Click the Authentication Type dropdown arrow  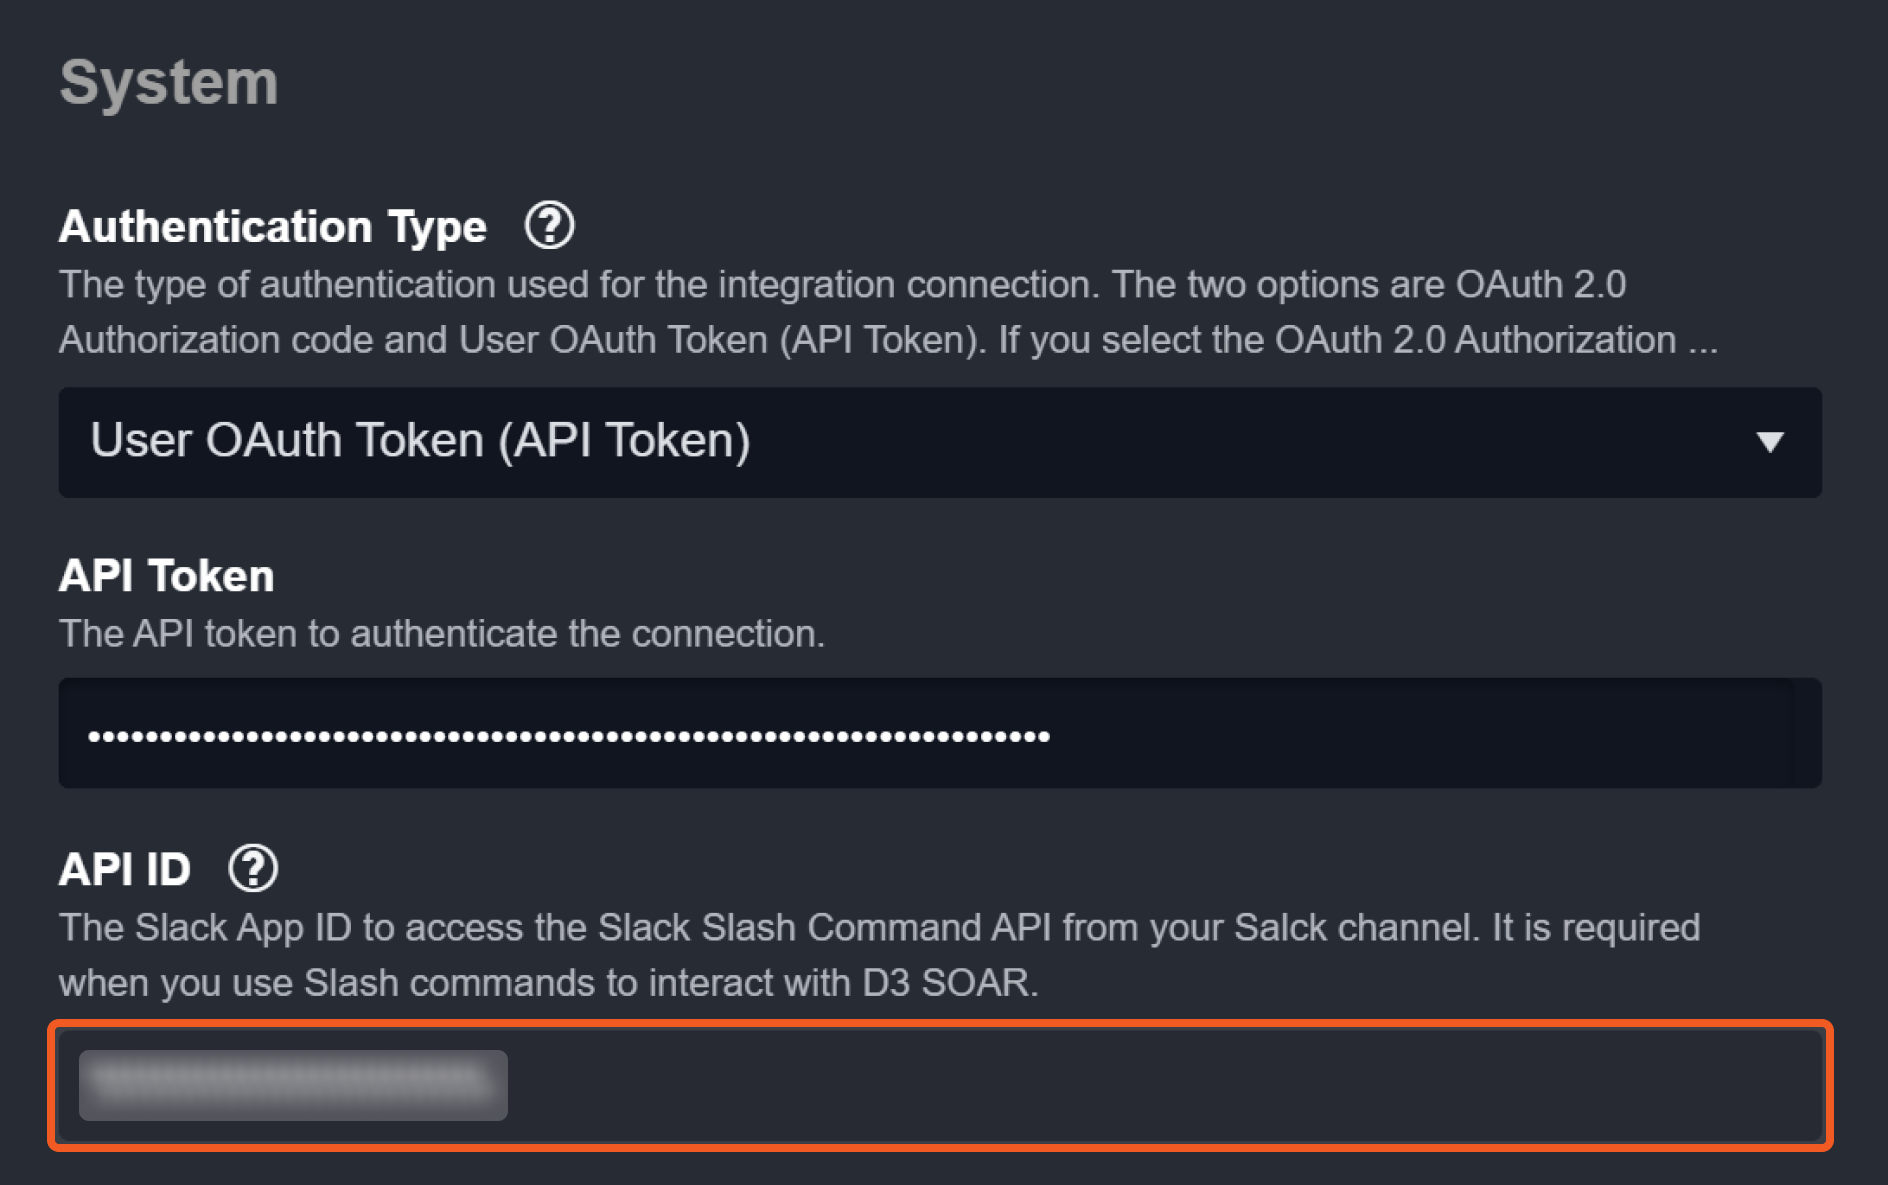[1769, 442]
